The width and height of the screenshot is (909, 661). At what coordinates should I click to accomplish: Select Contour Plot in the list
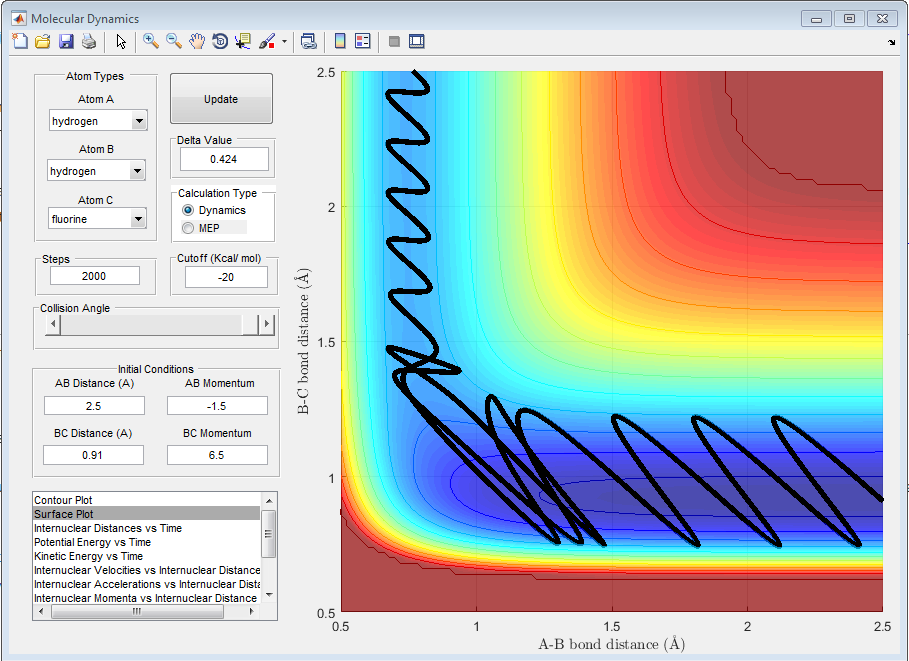click(146, 500)
